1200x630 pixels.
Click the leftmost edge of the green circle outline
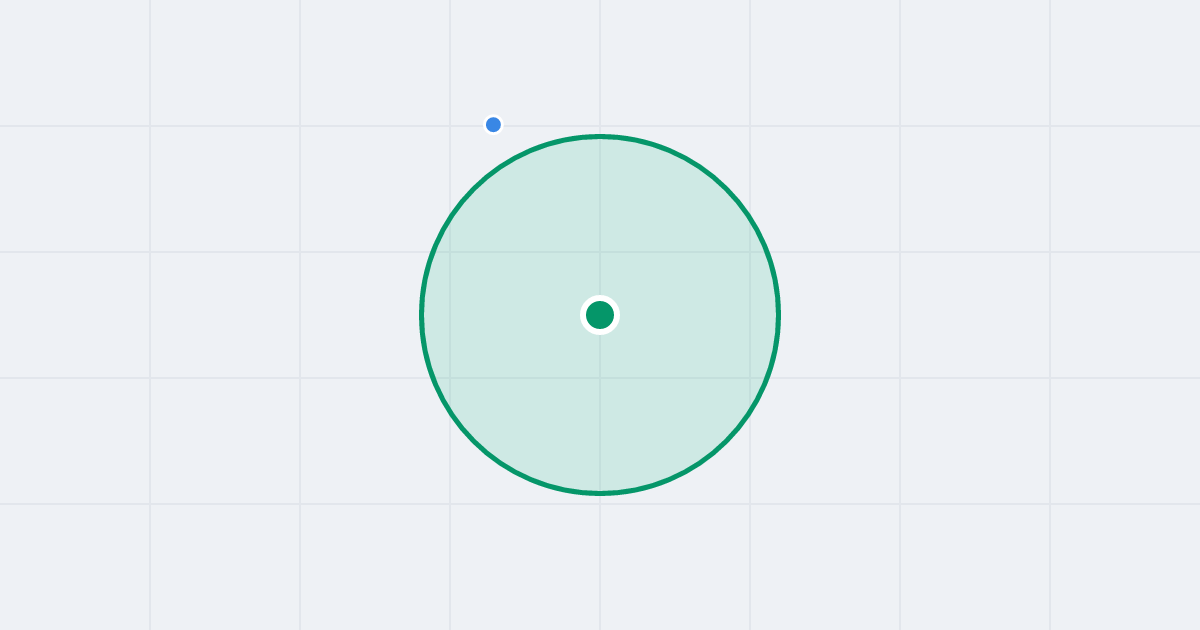click(422, 315)
